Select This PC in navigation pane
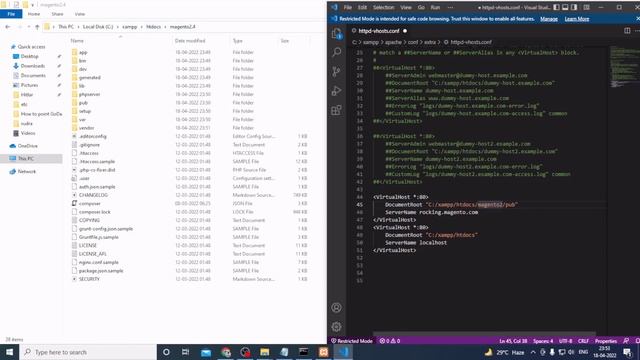Viewport: 640px width, 360px height. tap(25, 158)
